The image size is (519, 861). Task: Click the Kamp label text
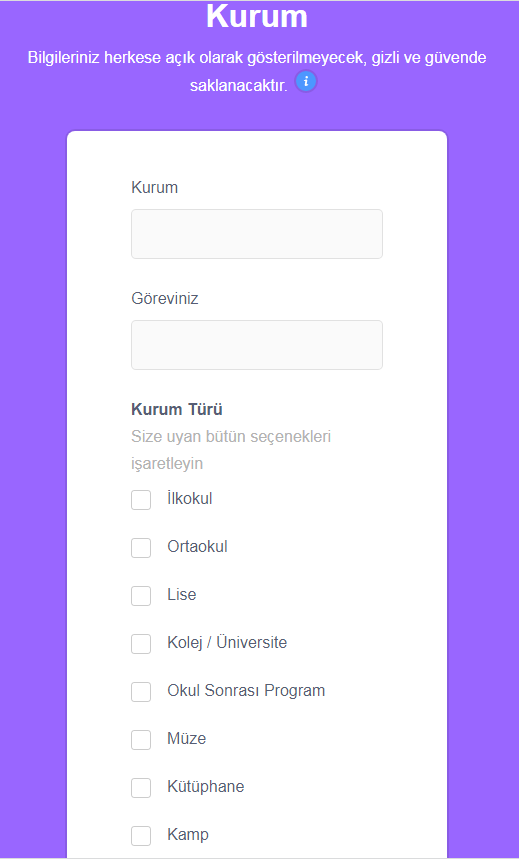(x=188, y=835)
